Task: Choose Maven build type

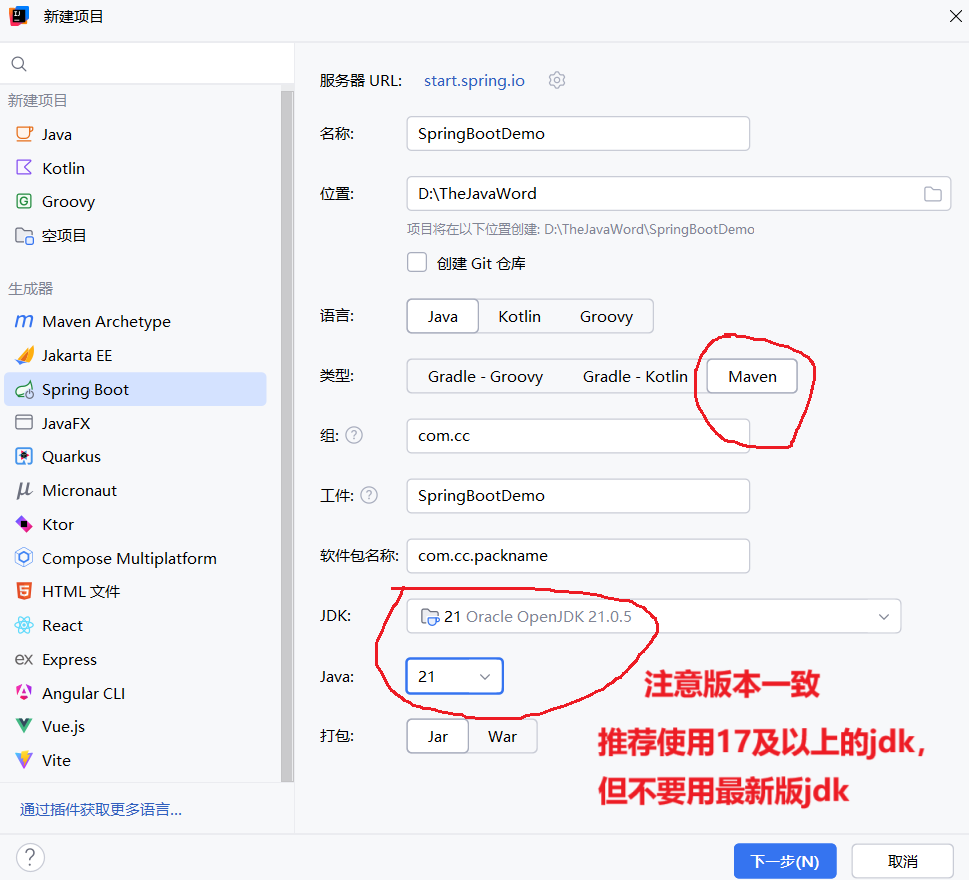Action: pos(752,376)
